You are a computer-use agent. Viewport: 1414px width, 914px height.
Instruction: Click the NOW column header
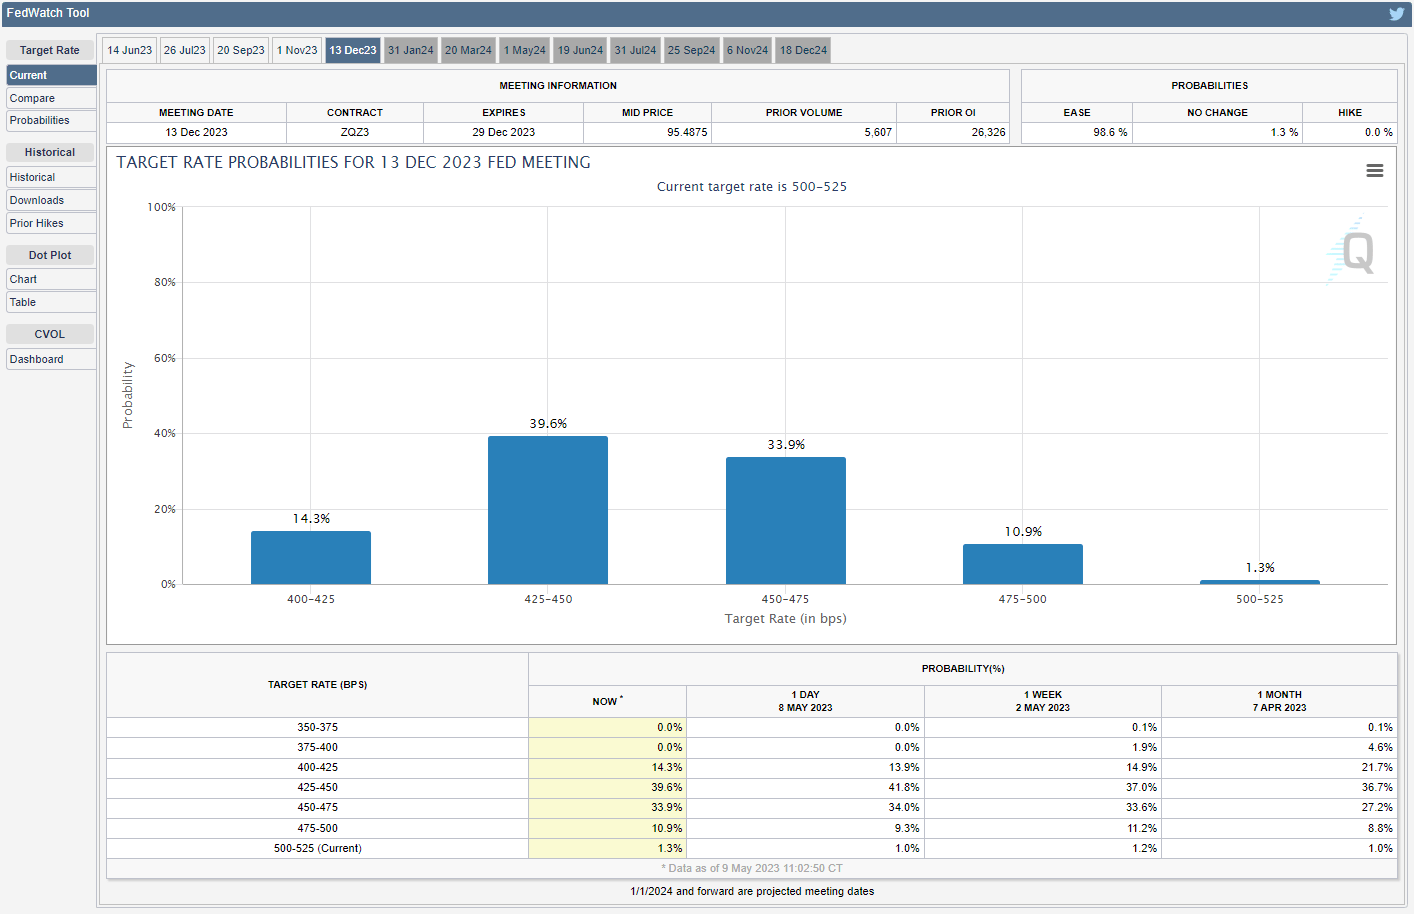point(607,701)
